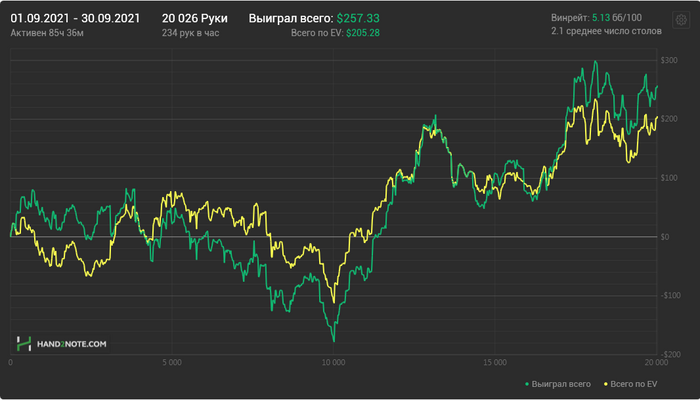Click the '20 026 Руки' hands count

click(x=195, y=18)
